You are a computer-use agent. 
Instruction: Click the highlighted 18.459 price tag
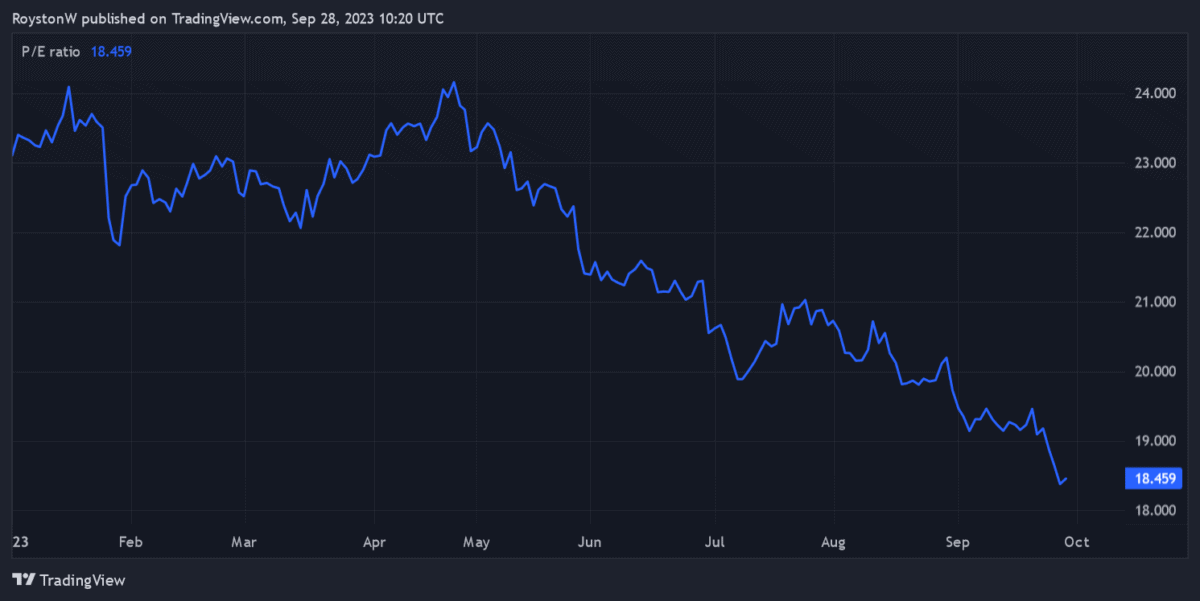1153,479
